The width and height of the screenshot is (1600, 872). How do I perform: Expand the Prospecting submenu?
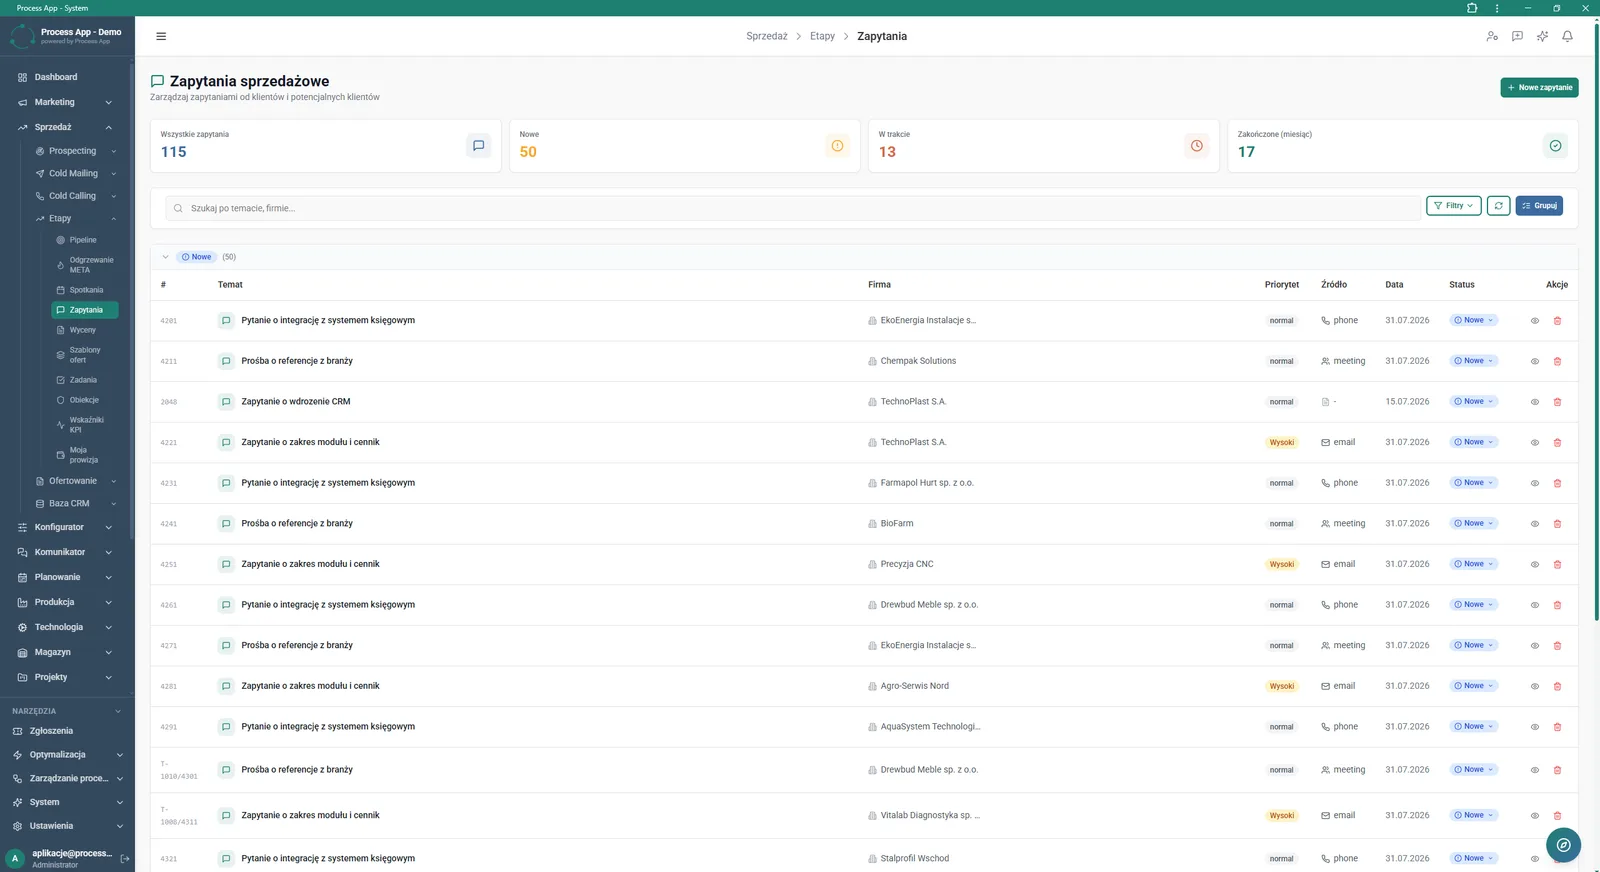click(76, 151)
